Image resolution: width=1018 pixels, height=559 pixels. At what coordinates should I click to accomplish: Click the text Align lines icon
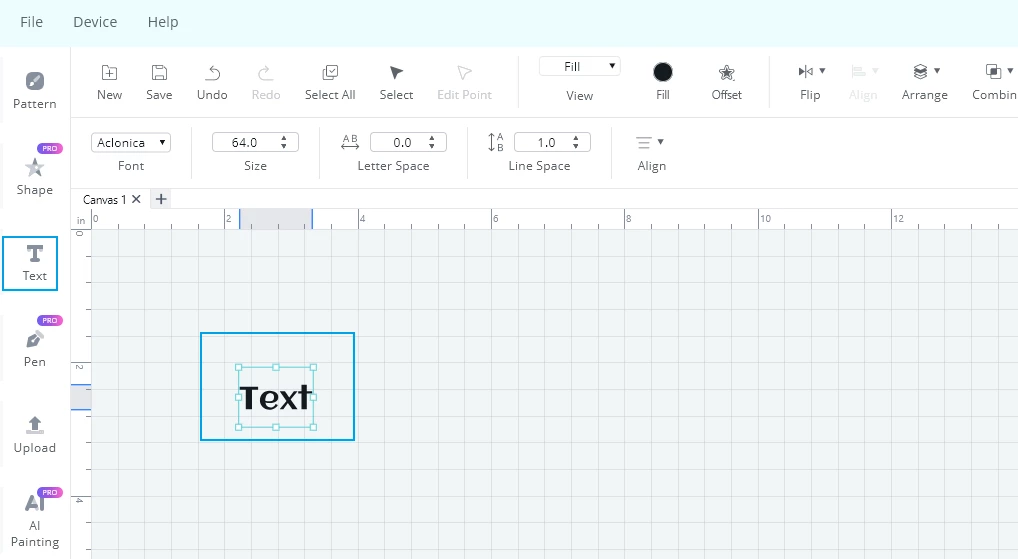click(643, 142)
